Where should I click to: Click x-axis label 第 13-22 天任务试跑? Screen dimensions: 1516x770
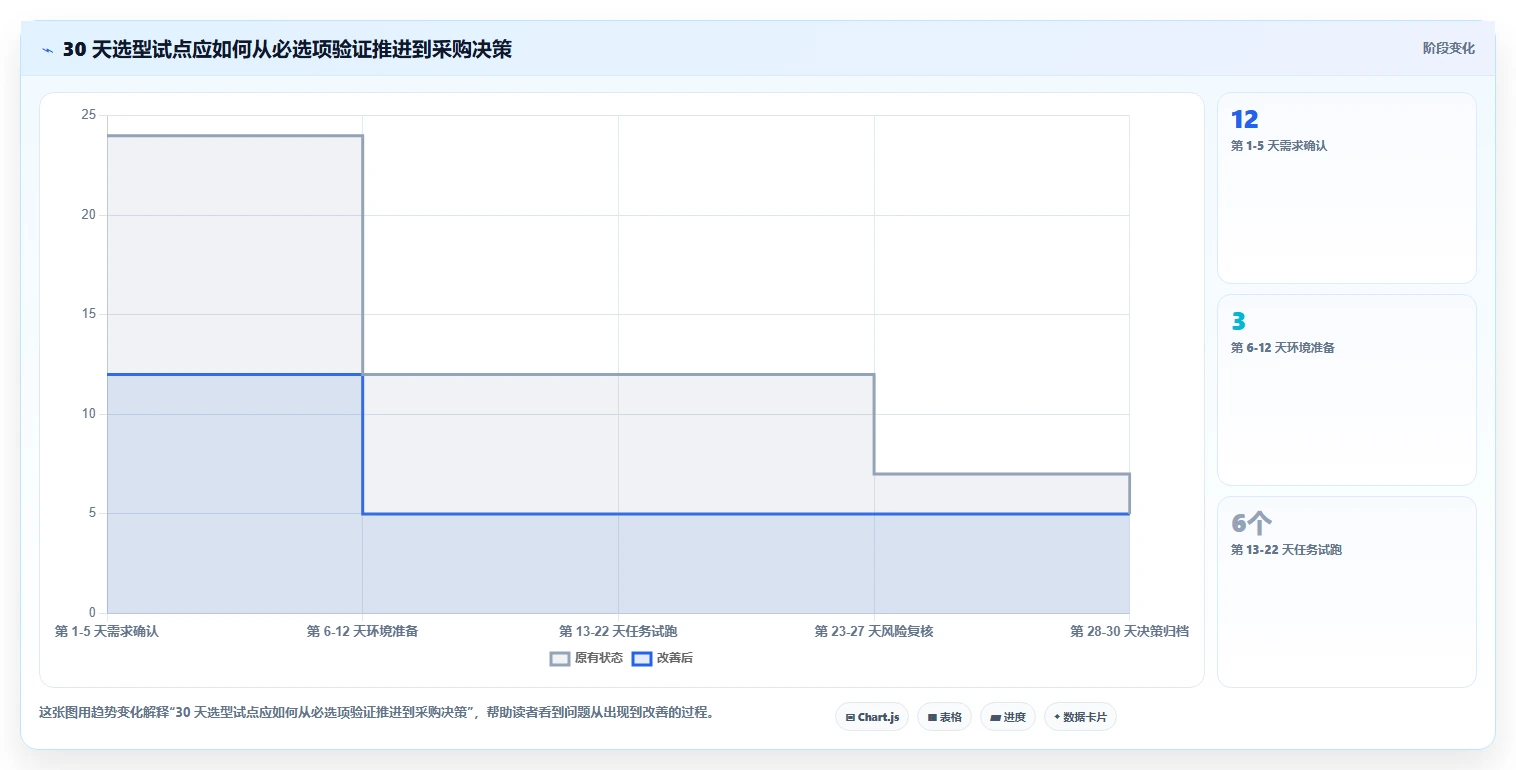click(x=618, y=631)
